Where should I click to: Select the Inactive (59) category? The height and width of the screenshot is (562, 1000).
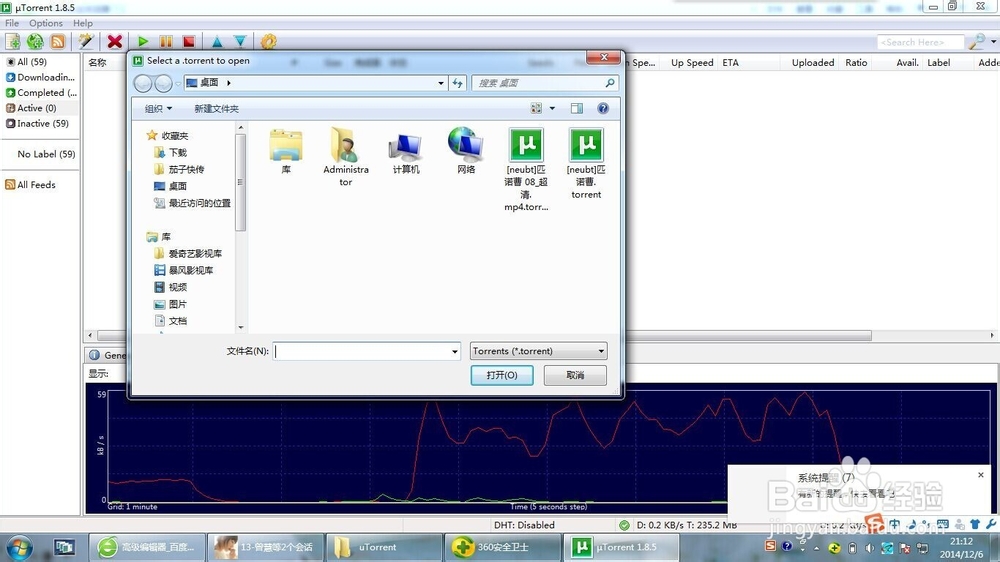click(x=38, y=123)
